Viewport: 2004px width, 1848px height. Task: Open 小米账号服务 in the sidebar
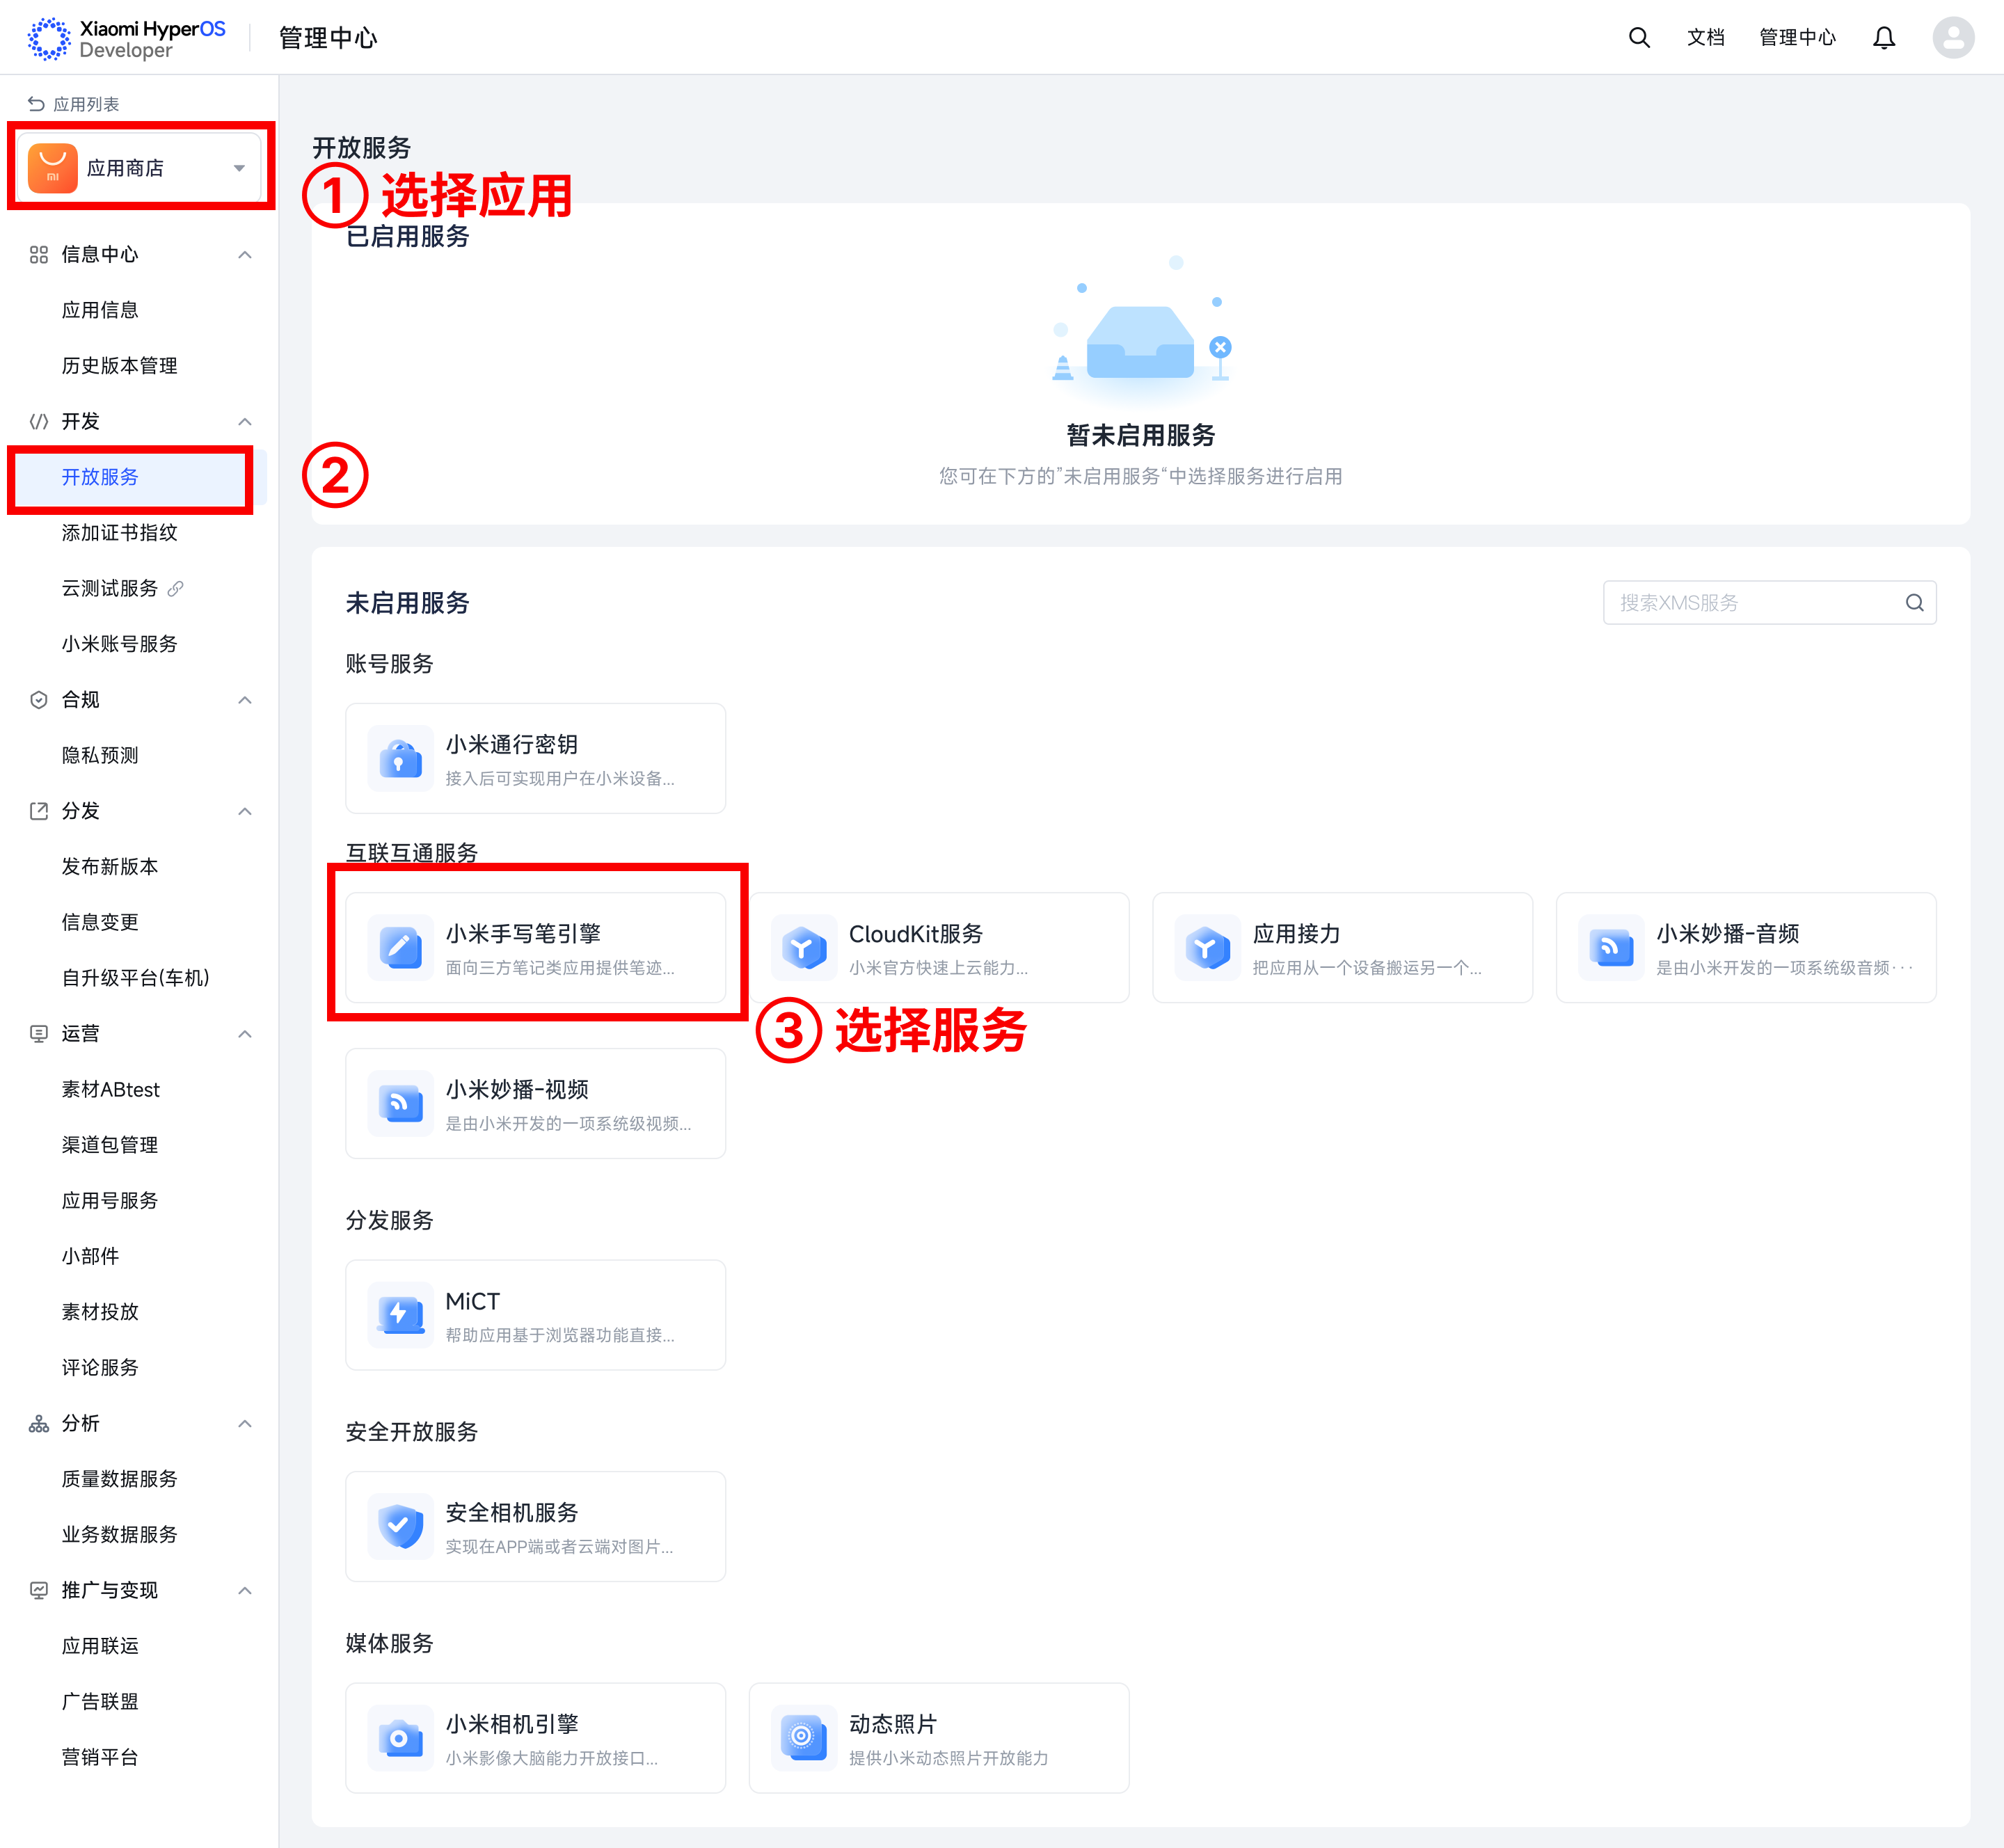coord(119,644)
